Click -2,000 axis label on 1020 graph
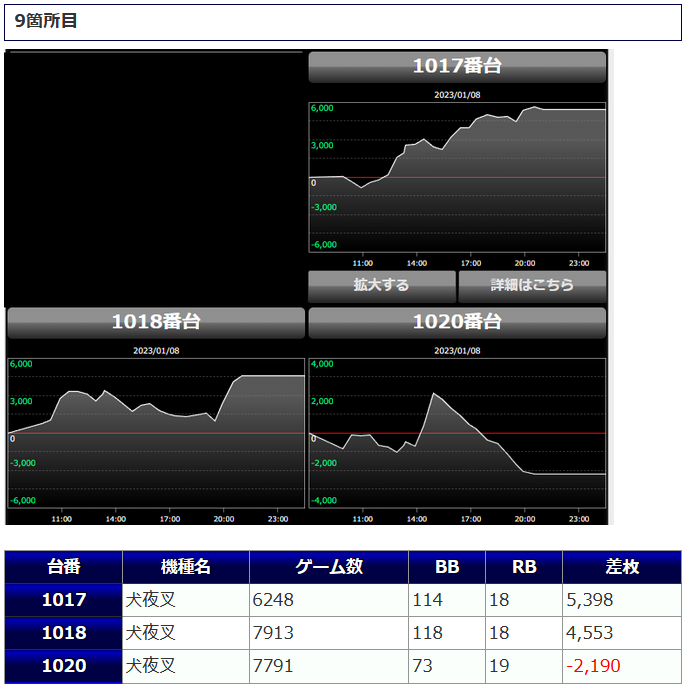 coord(324,463)
